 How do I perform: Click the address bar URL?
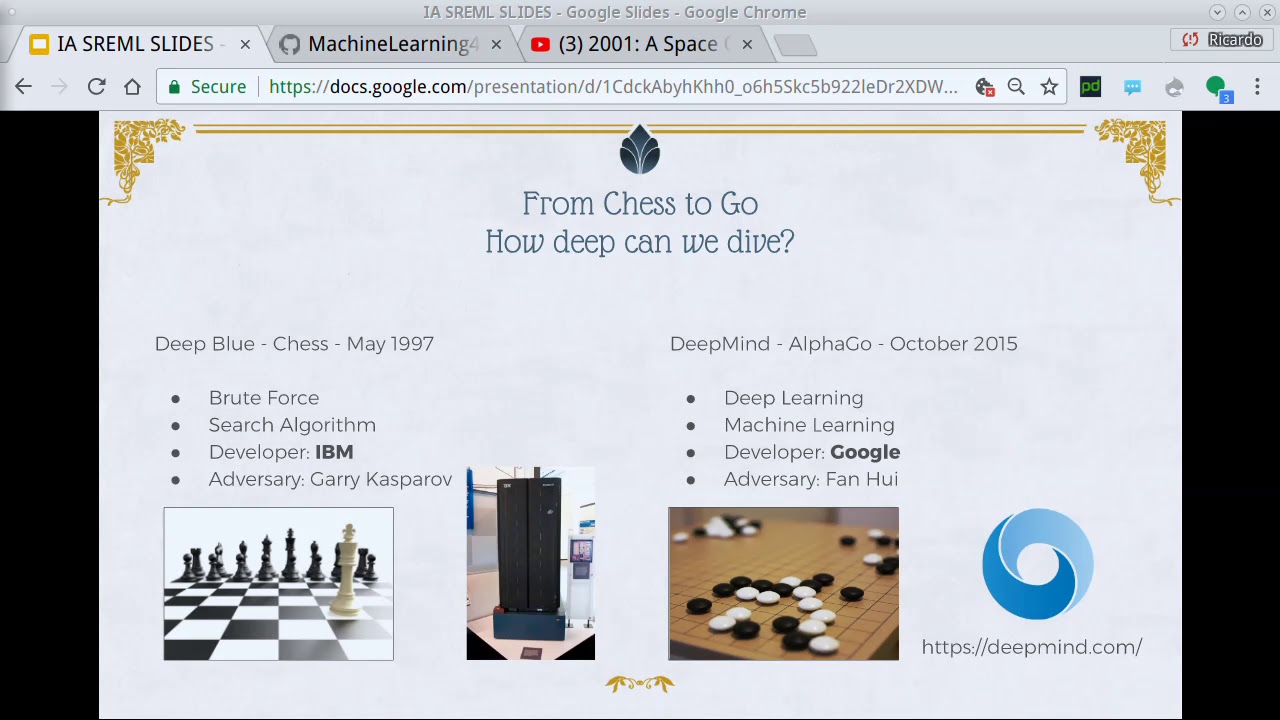pos(613,87)
